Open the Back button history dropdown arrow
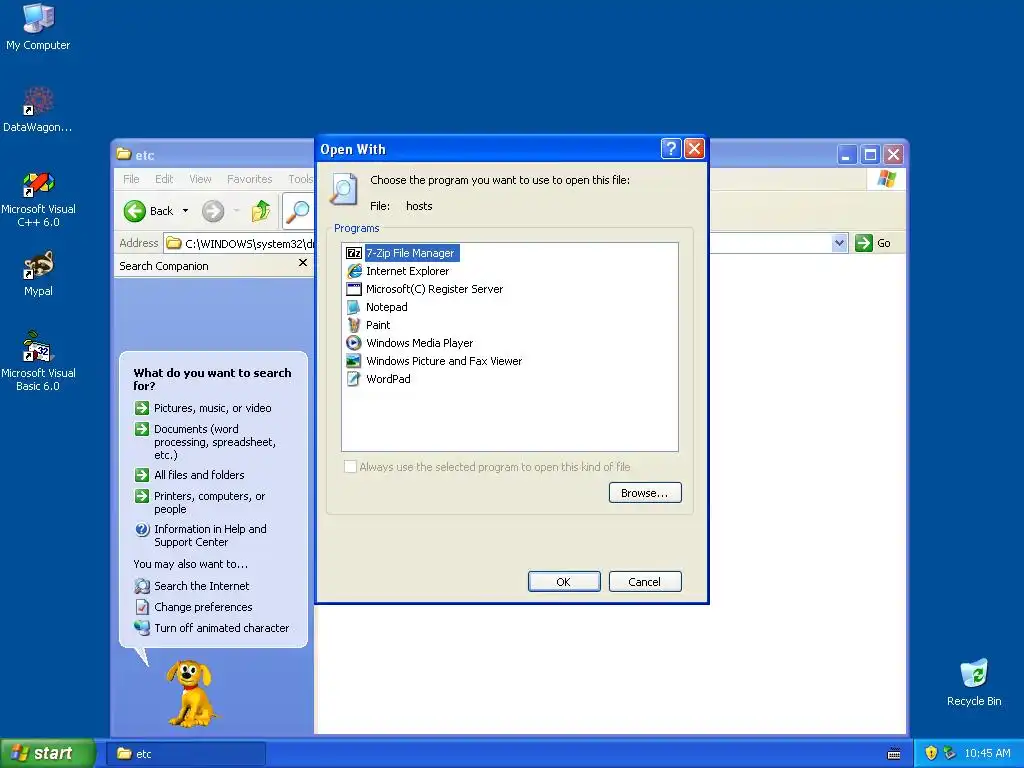Screen dimensions: 1024x768 pos(185,211)
